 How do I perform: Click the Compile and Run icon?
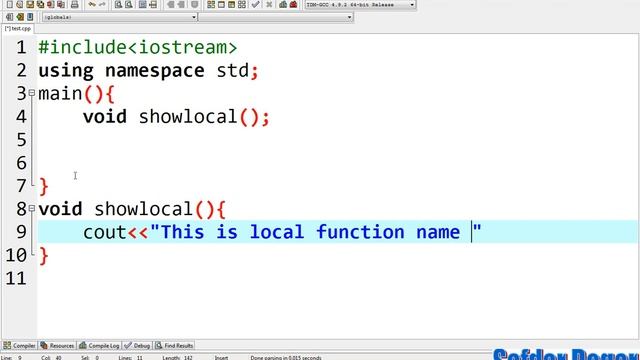coord(231,4)
